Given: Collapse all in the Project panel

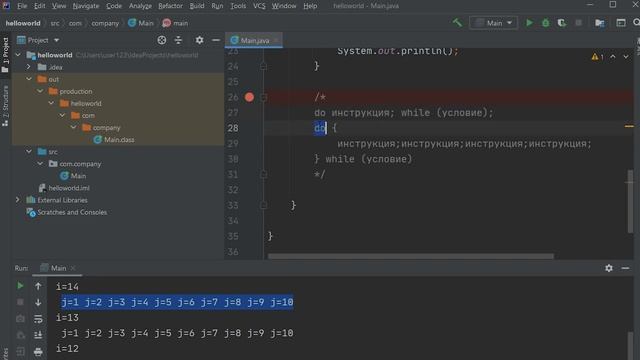Looking at the screenshot, I should click(x=178, y=40).
